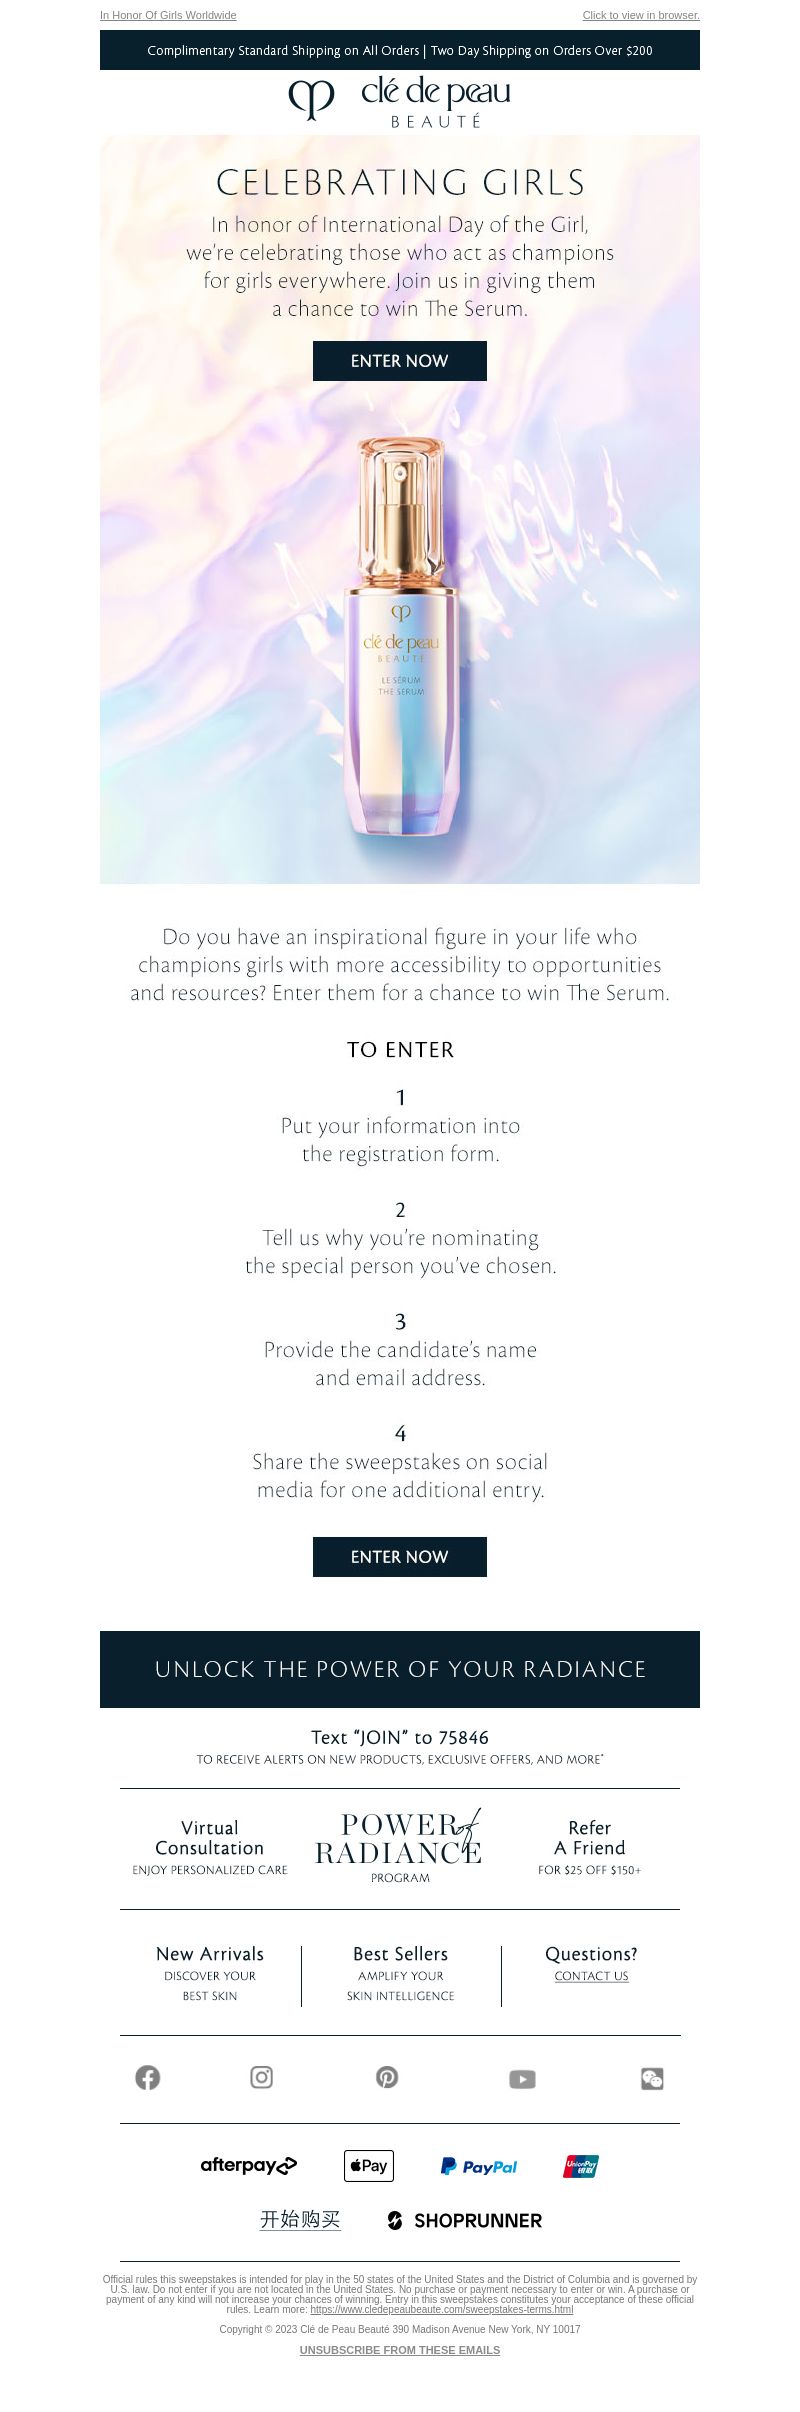This screenshot has height=2412, width=800.
Task: Click the top ENTER NOW button
Action: tap(400, 361)
